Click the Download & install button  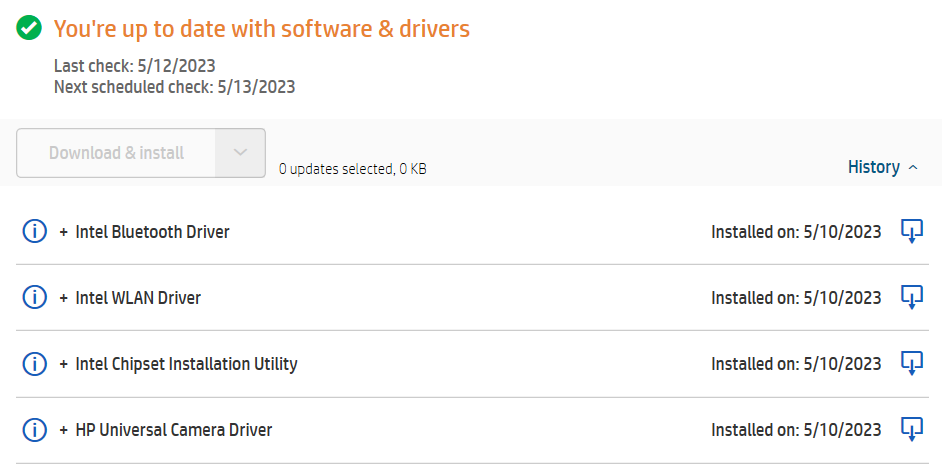(117, 153)
